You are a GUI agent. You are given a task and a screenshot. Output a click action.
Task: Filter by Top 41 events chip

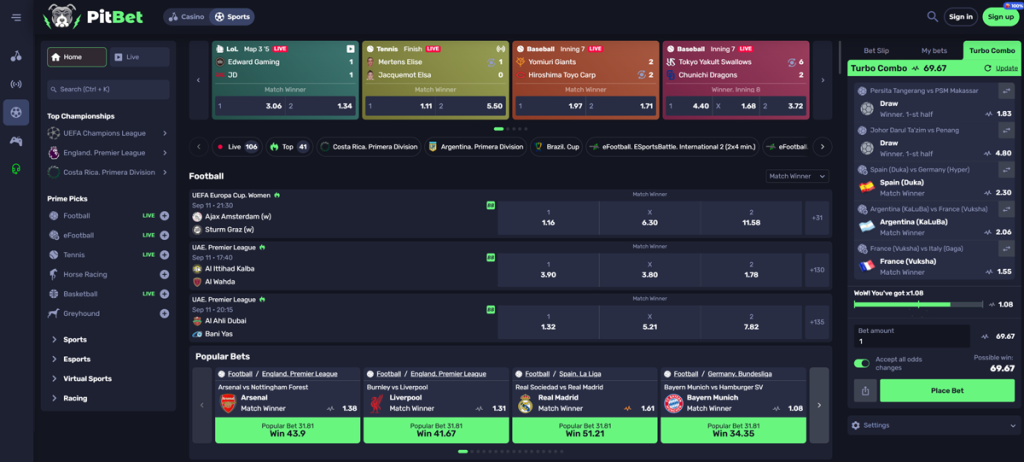(288, 147)
